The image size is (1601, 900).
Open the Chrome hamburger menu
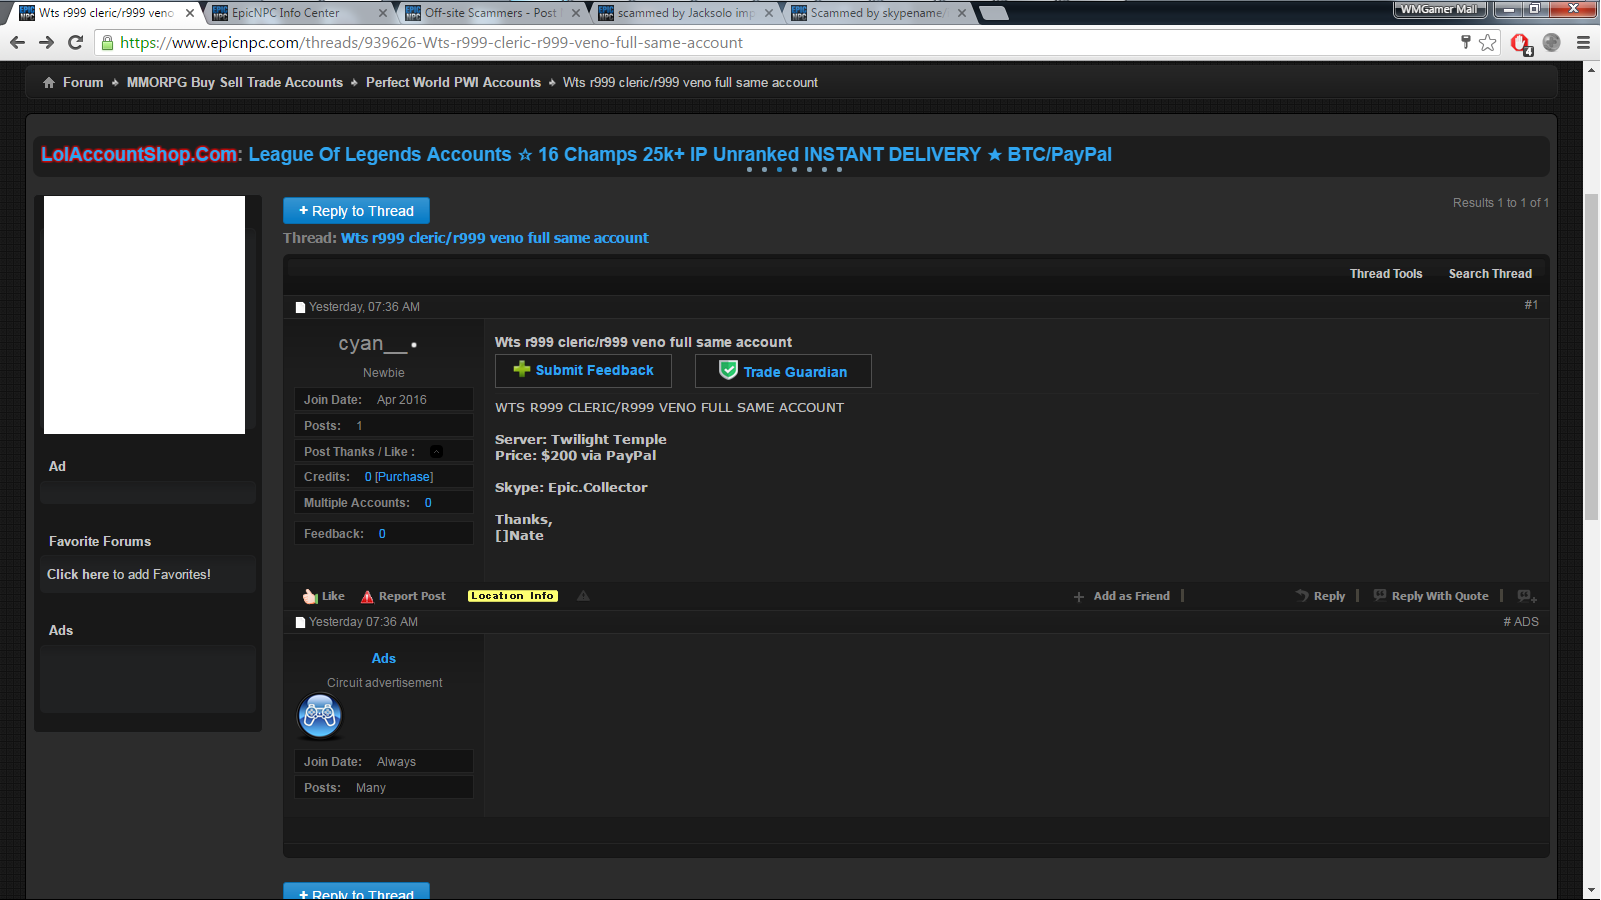click(x=1583, y=42)
